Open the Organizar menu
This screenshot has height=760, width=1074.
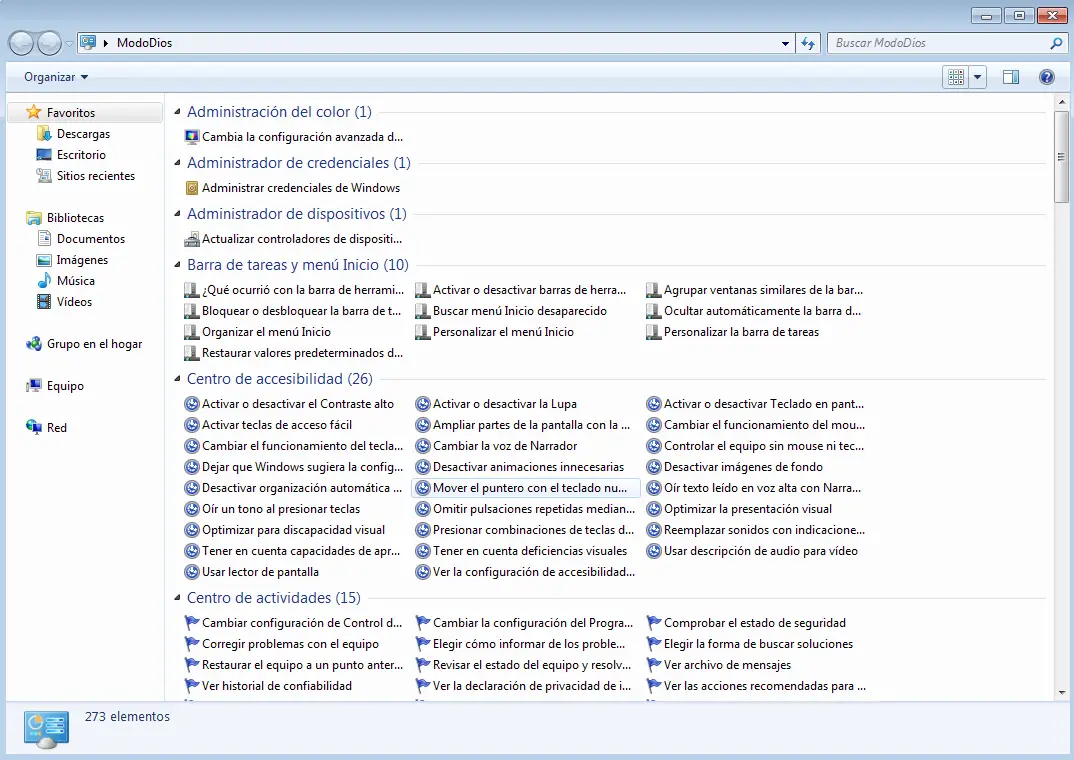56,77
